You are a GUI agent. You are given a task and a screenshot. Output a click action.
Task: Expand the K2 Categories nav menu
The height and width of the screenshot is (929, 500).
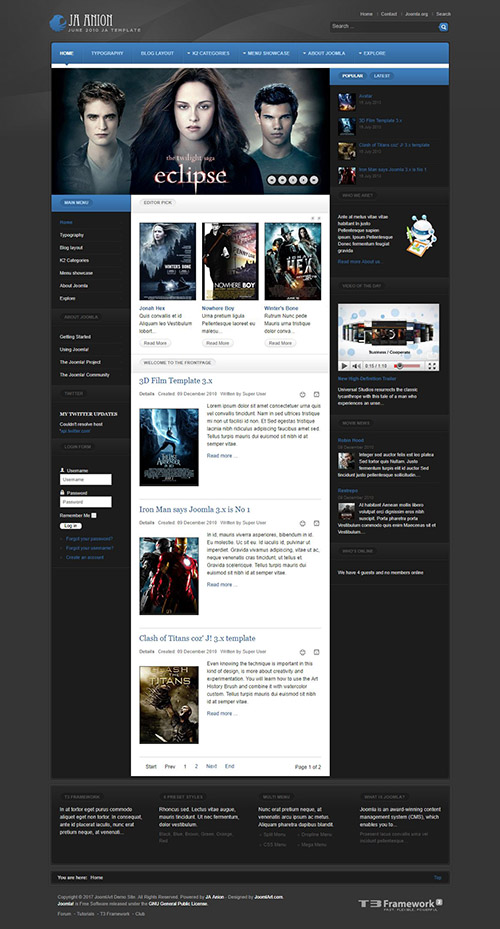coord(209,53)
